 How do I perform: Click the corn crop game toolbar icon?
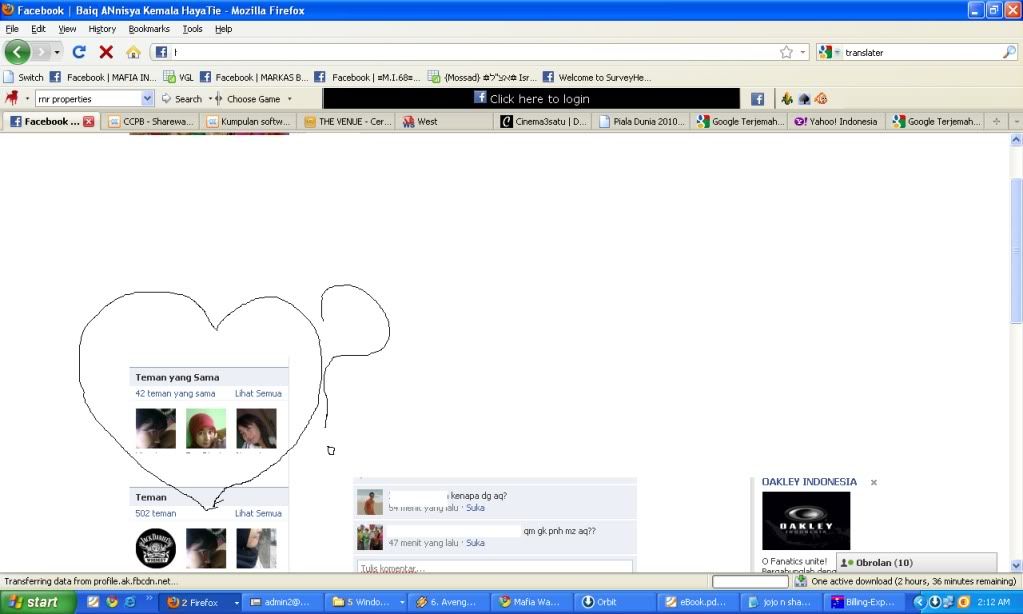click(x=787, y=99)
